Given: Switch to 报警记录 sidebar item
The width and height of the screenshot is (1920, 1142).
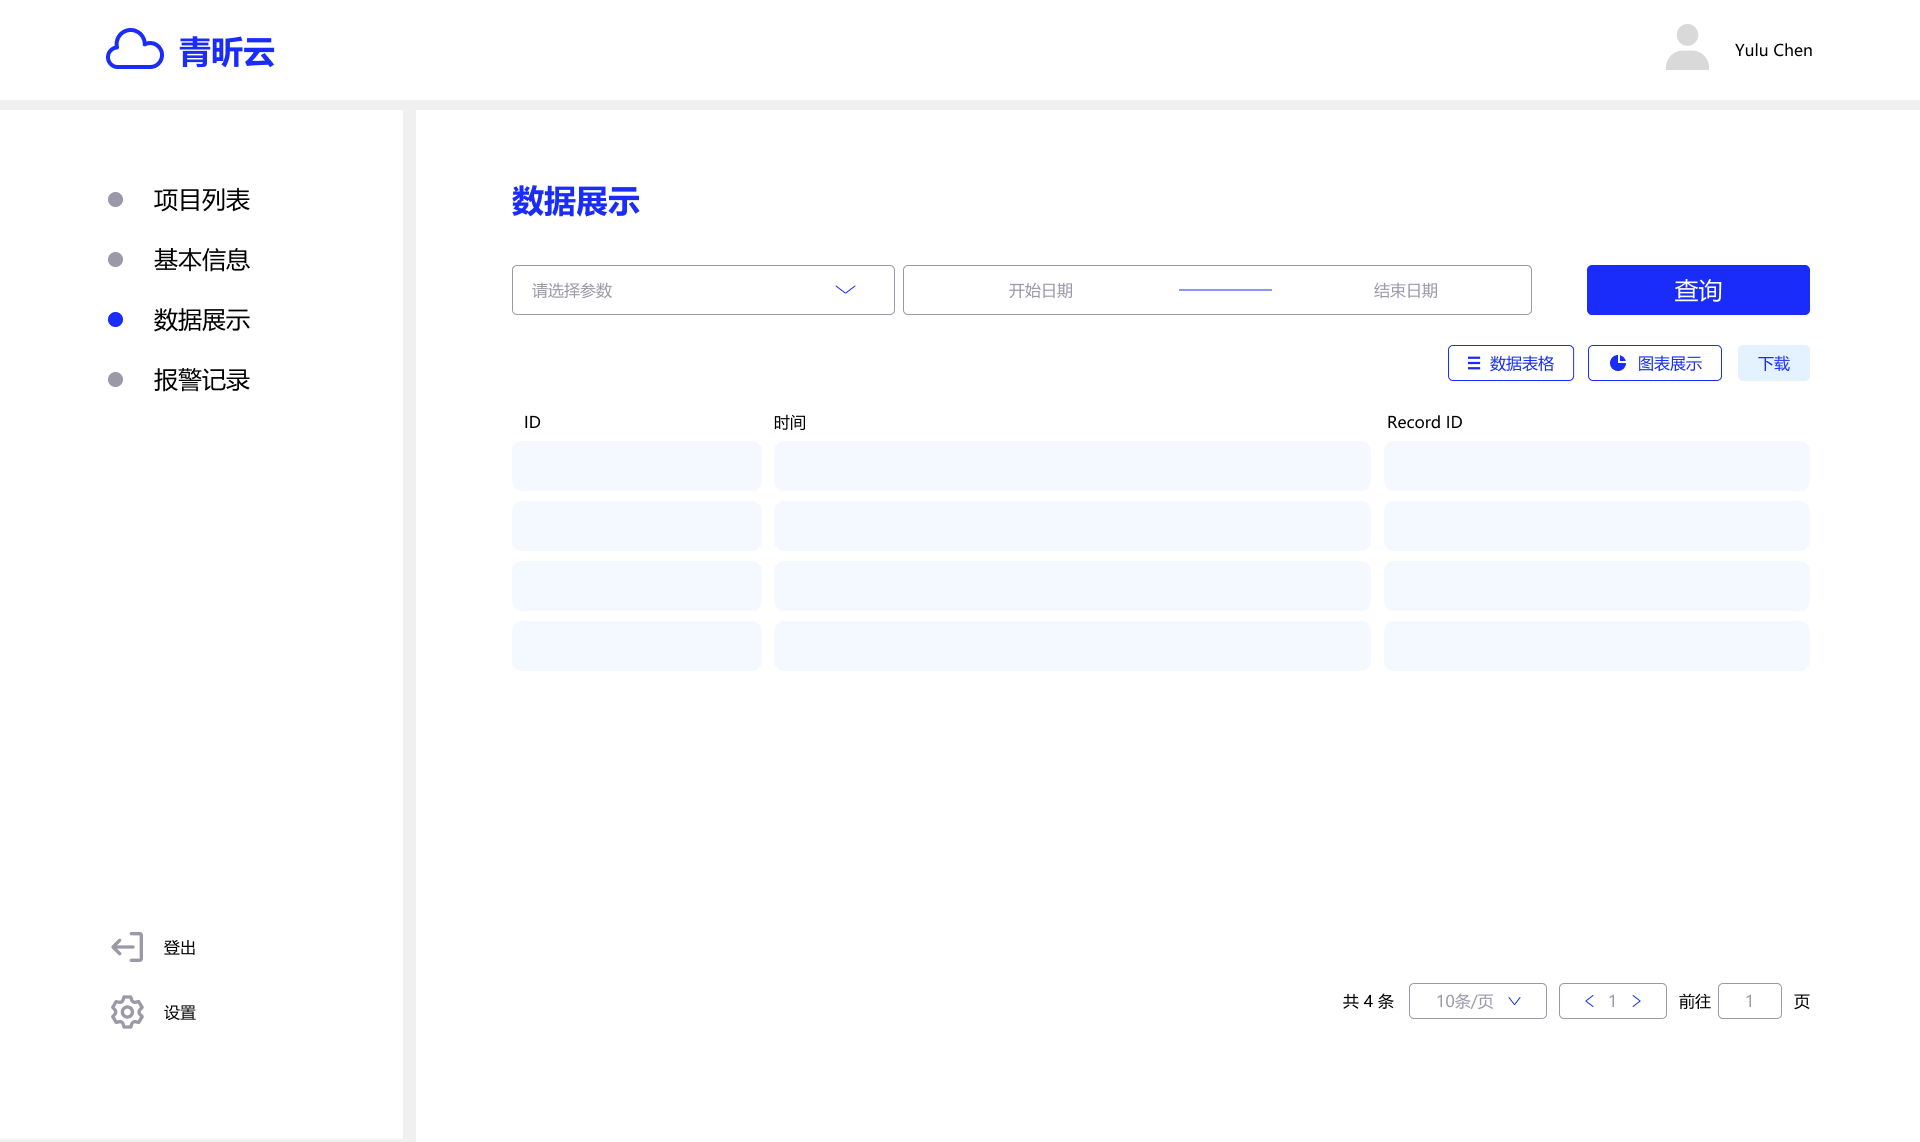Looking at the screenshot, I should 201,380.
